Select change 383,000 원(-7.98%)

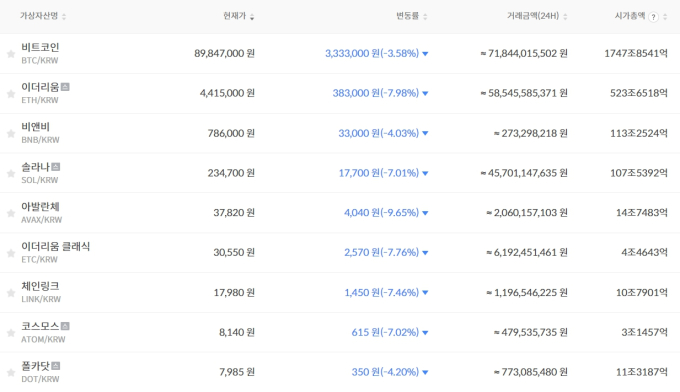(376, 93)
